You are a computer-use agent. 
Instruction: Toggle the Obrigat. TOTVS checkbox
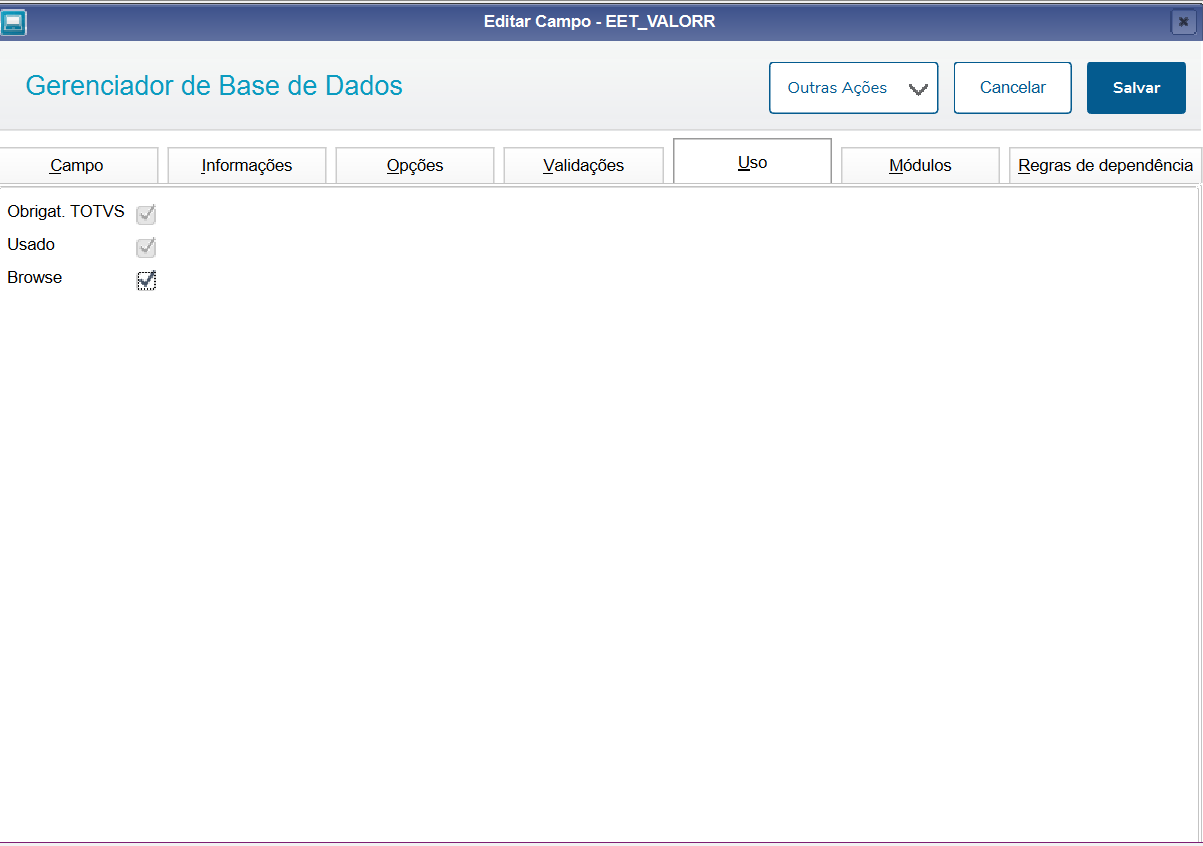146,214
